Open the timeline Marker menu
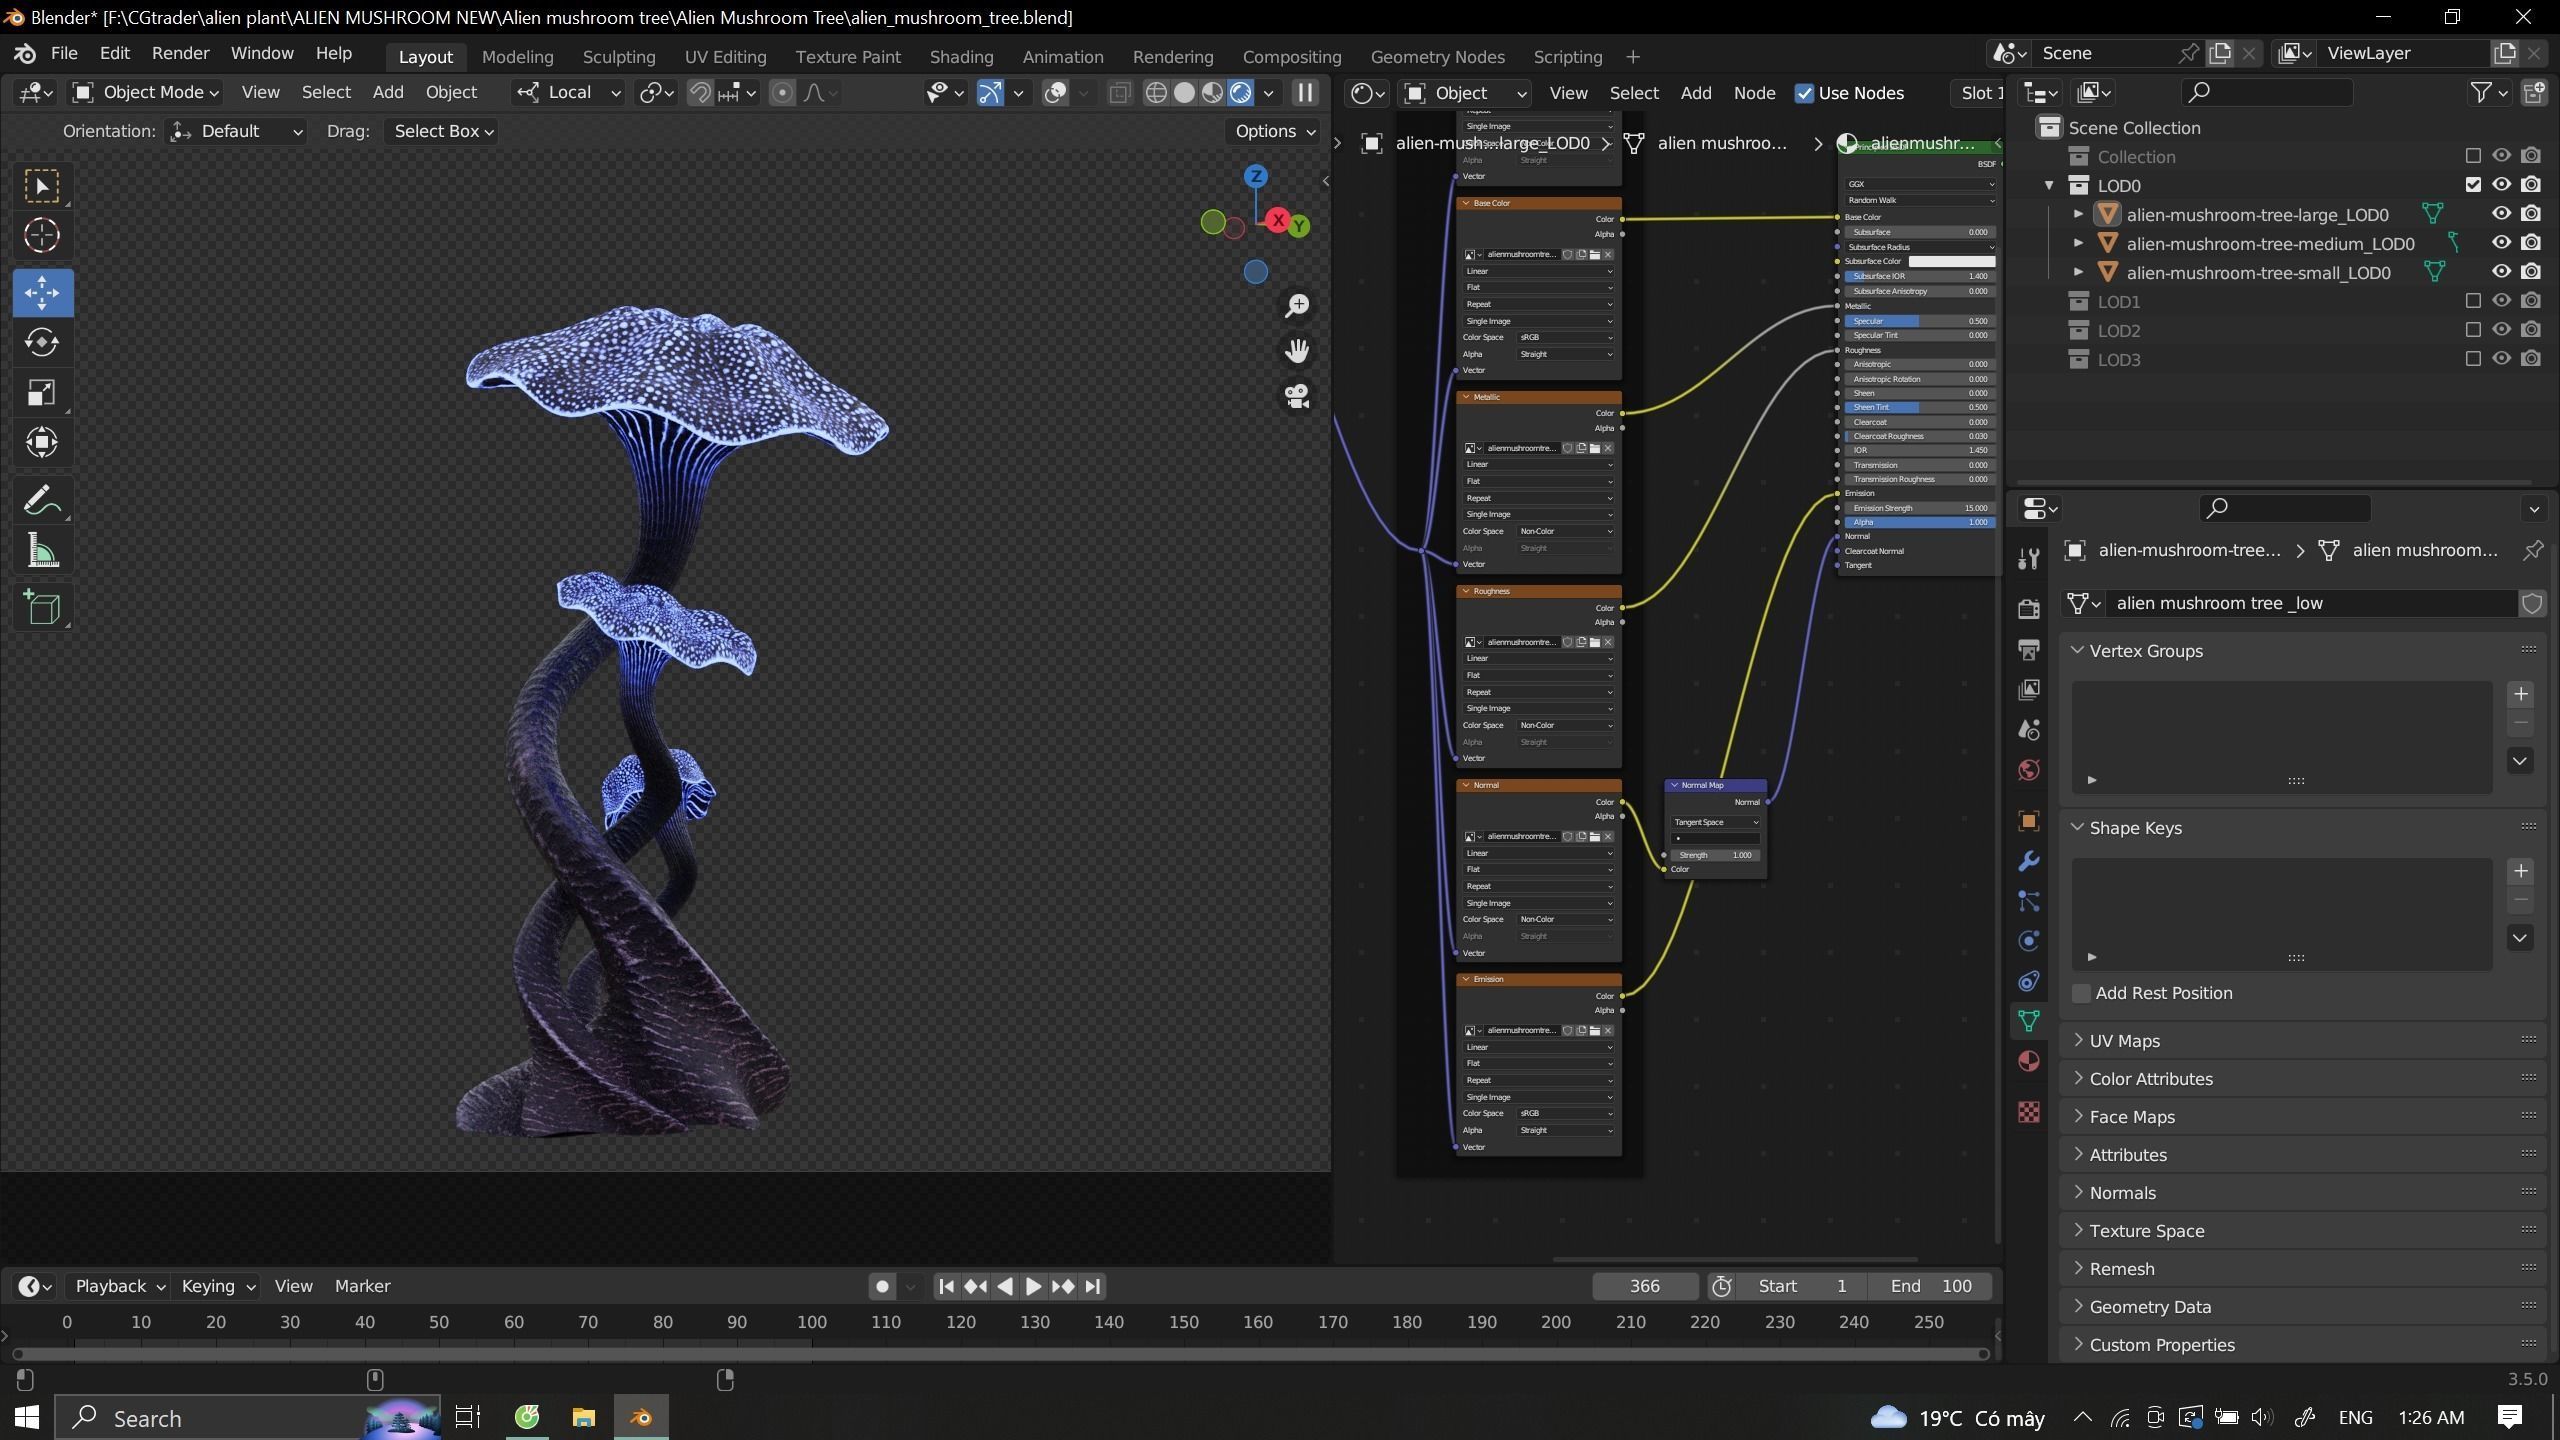Image resolution: width=2560 pixels, height=1440 pixels. point(362,1287)
